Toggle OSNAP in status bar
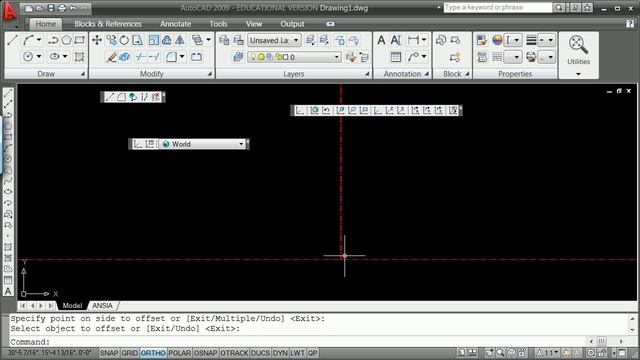The width and height of the screenshot is (640, 360). (x=205, y=353)
